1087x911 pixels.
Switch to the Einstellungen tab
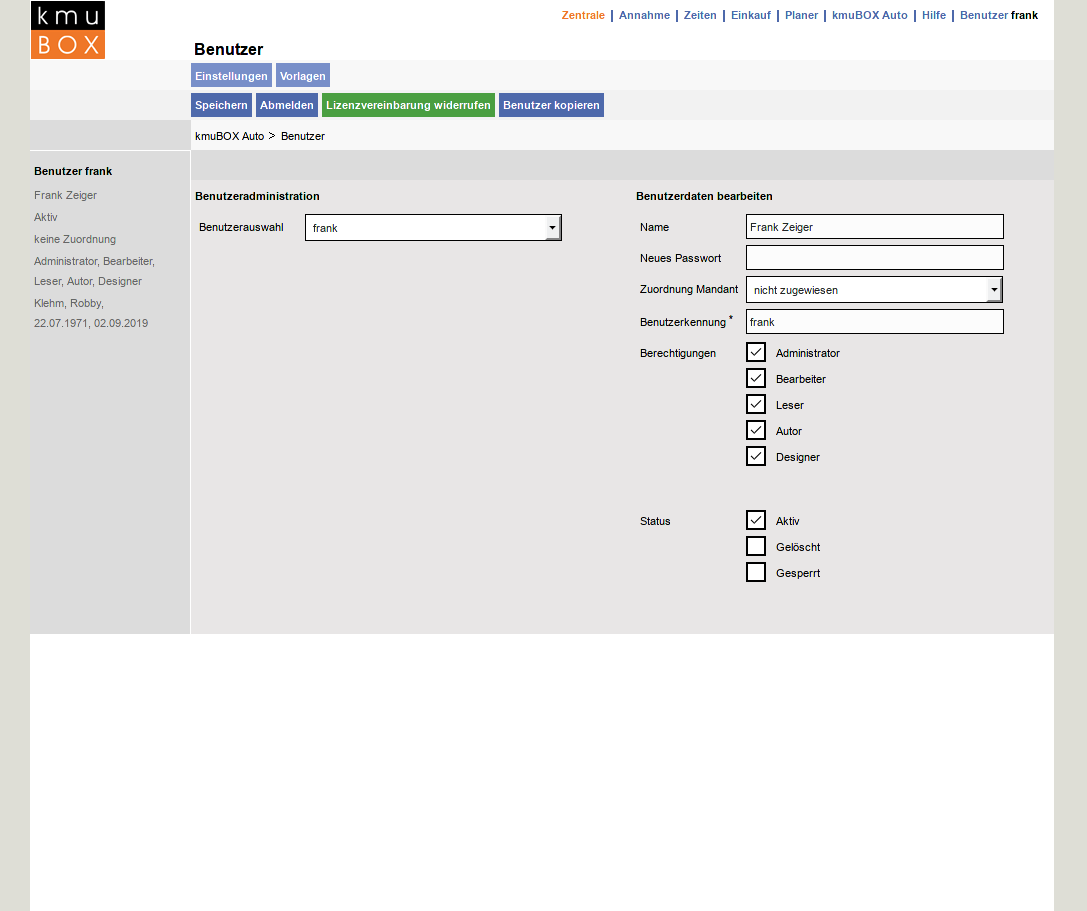tap(231, 76)
